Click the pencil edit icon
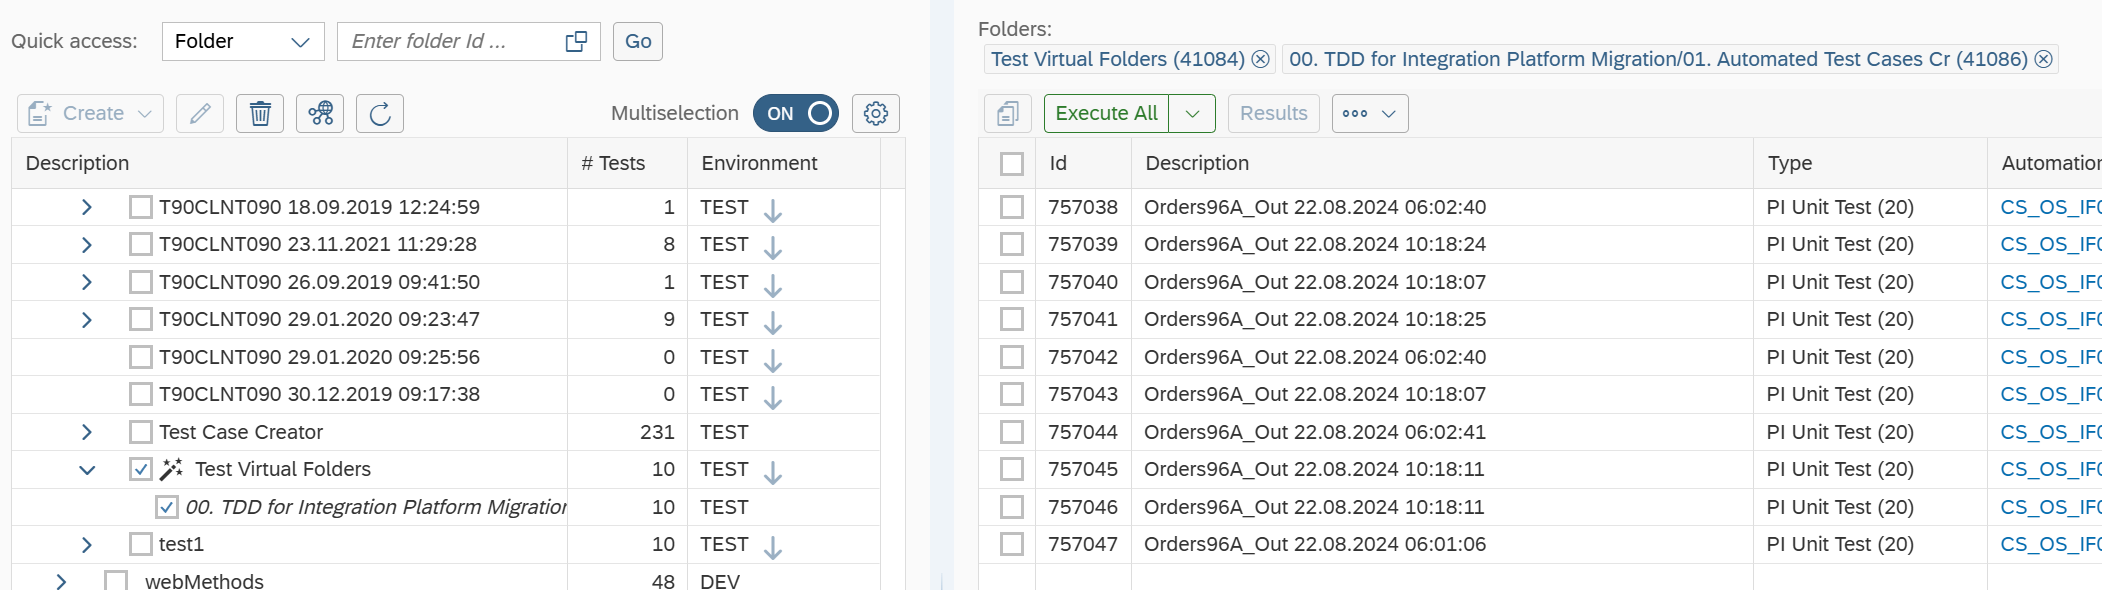Image resolution: width=2102 pixels, height=590 pixels. point(200,114)
